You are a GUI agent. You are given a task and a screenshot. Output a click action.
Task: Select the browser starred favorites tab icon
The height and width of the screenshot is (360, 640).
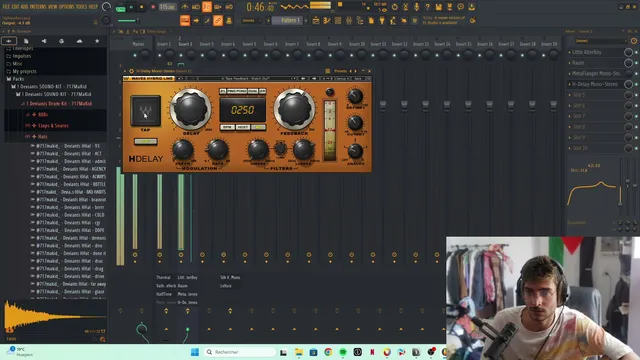point(97,41)
